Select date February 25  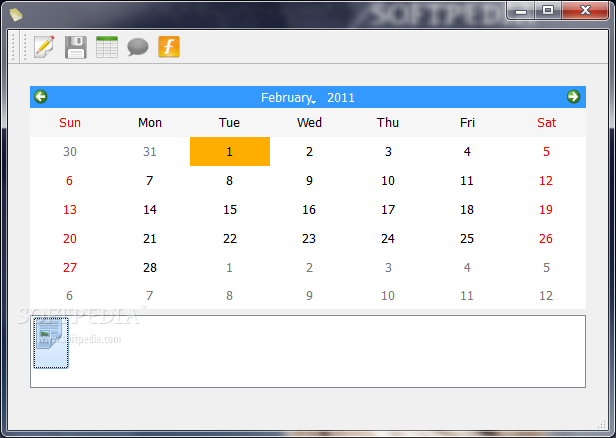[x=467, y=238]
